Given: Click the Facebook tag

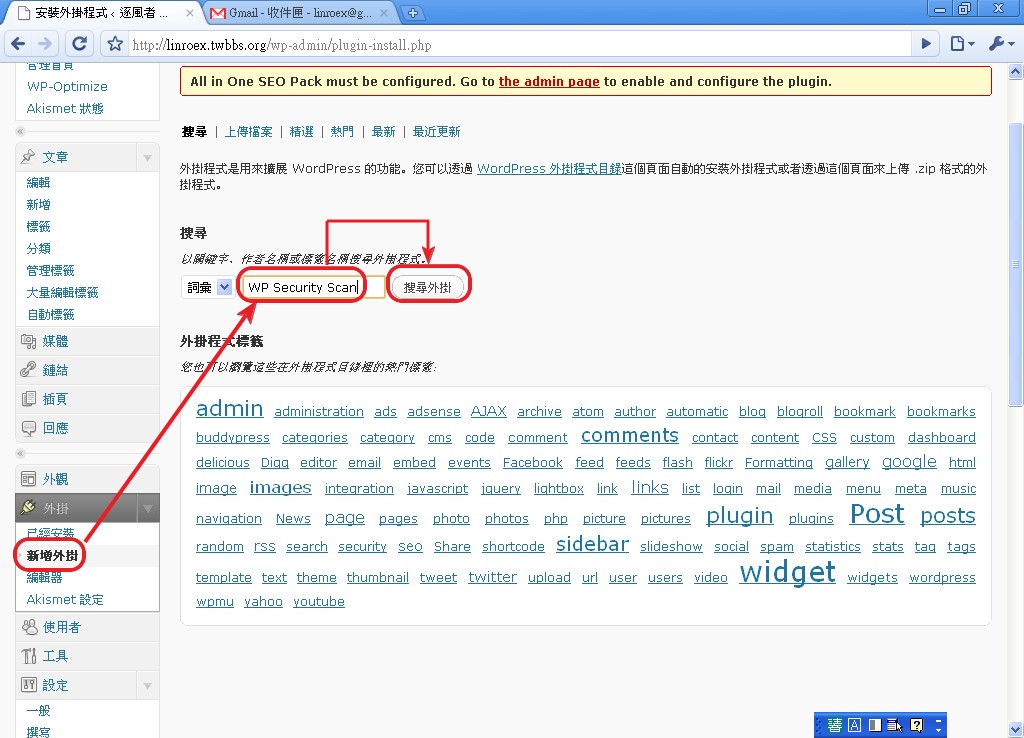Looking at the screenshot, I should coord(532,462).
